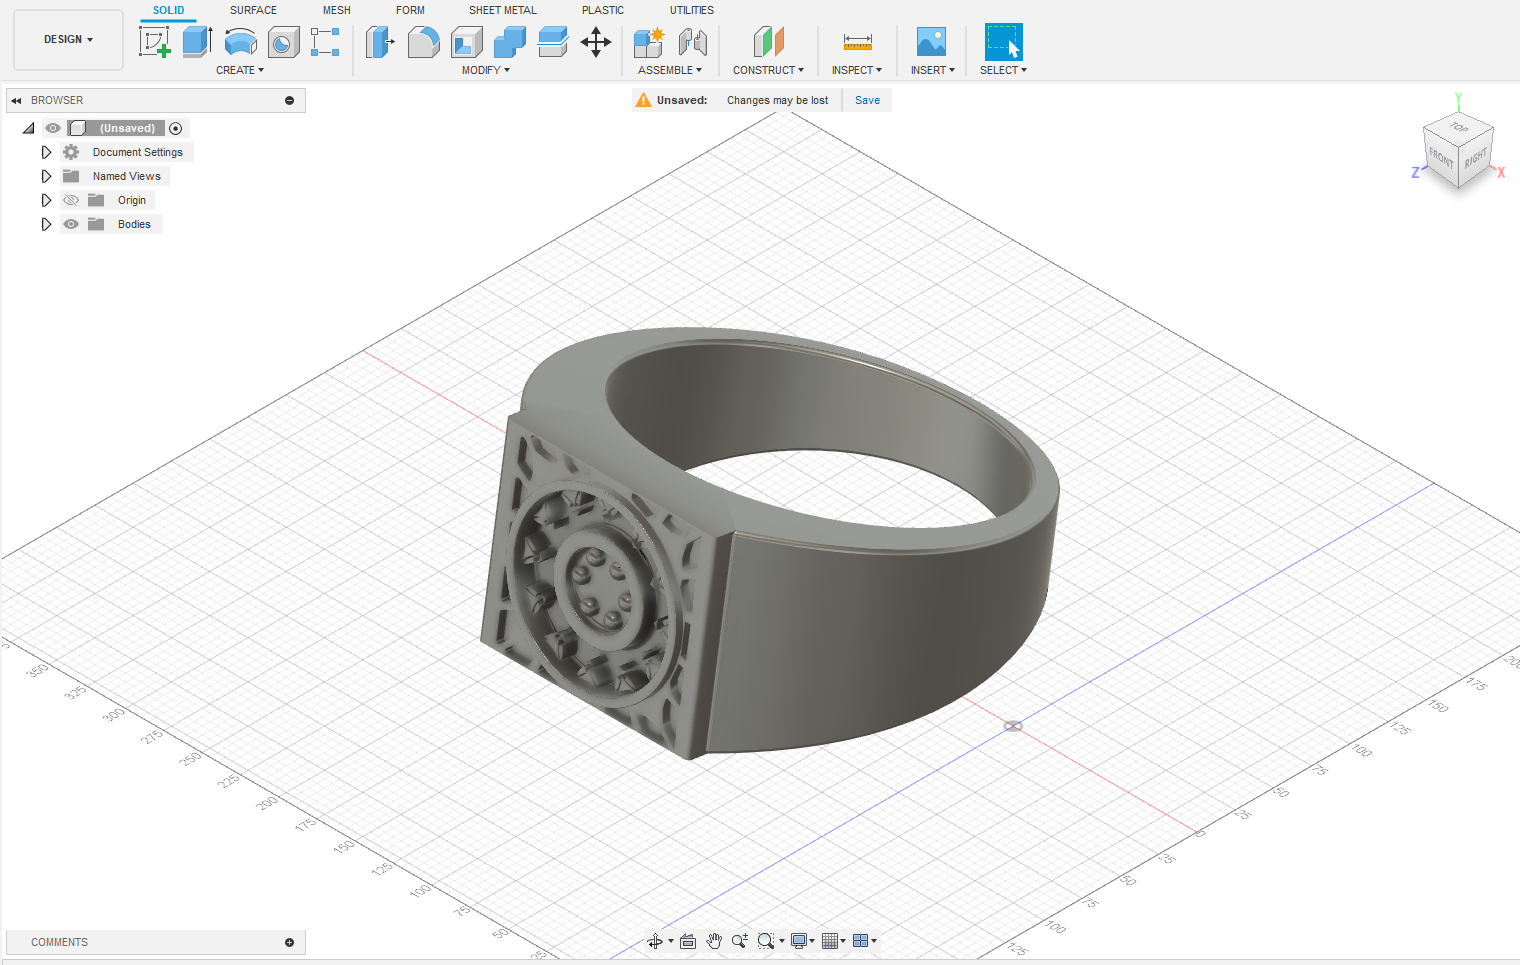Click the BROWSER panel options dot
Image resolution: width=1520 pixels, height=965 pixels.
coord(289,100)
